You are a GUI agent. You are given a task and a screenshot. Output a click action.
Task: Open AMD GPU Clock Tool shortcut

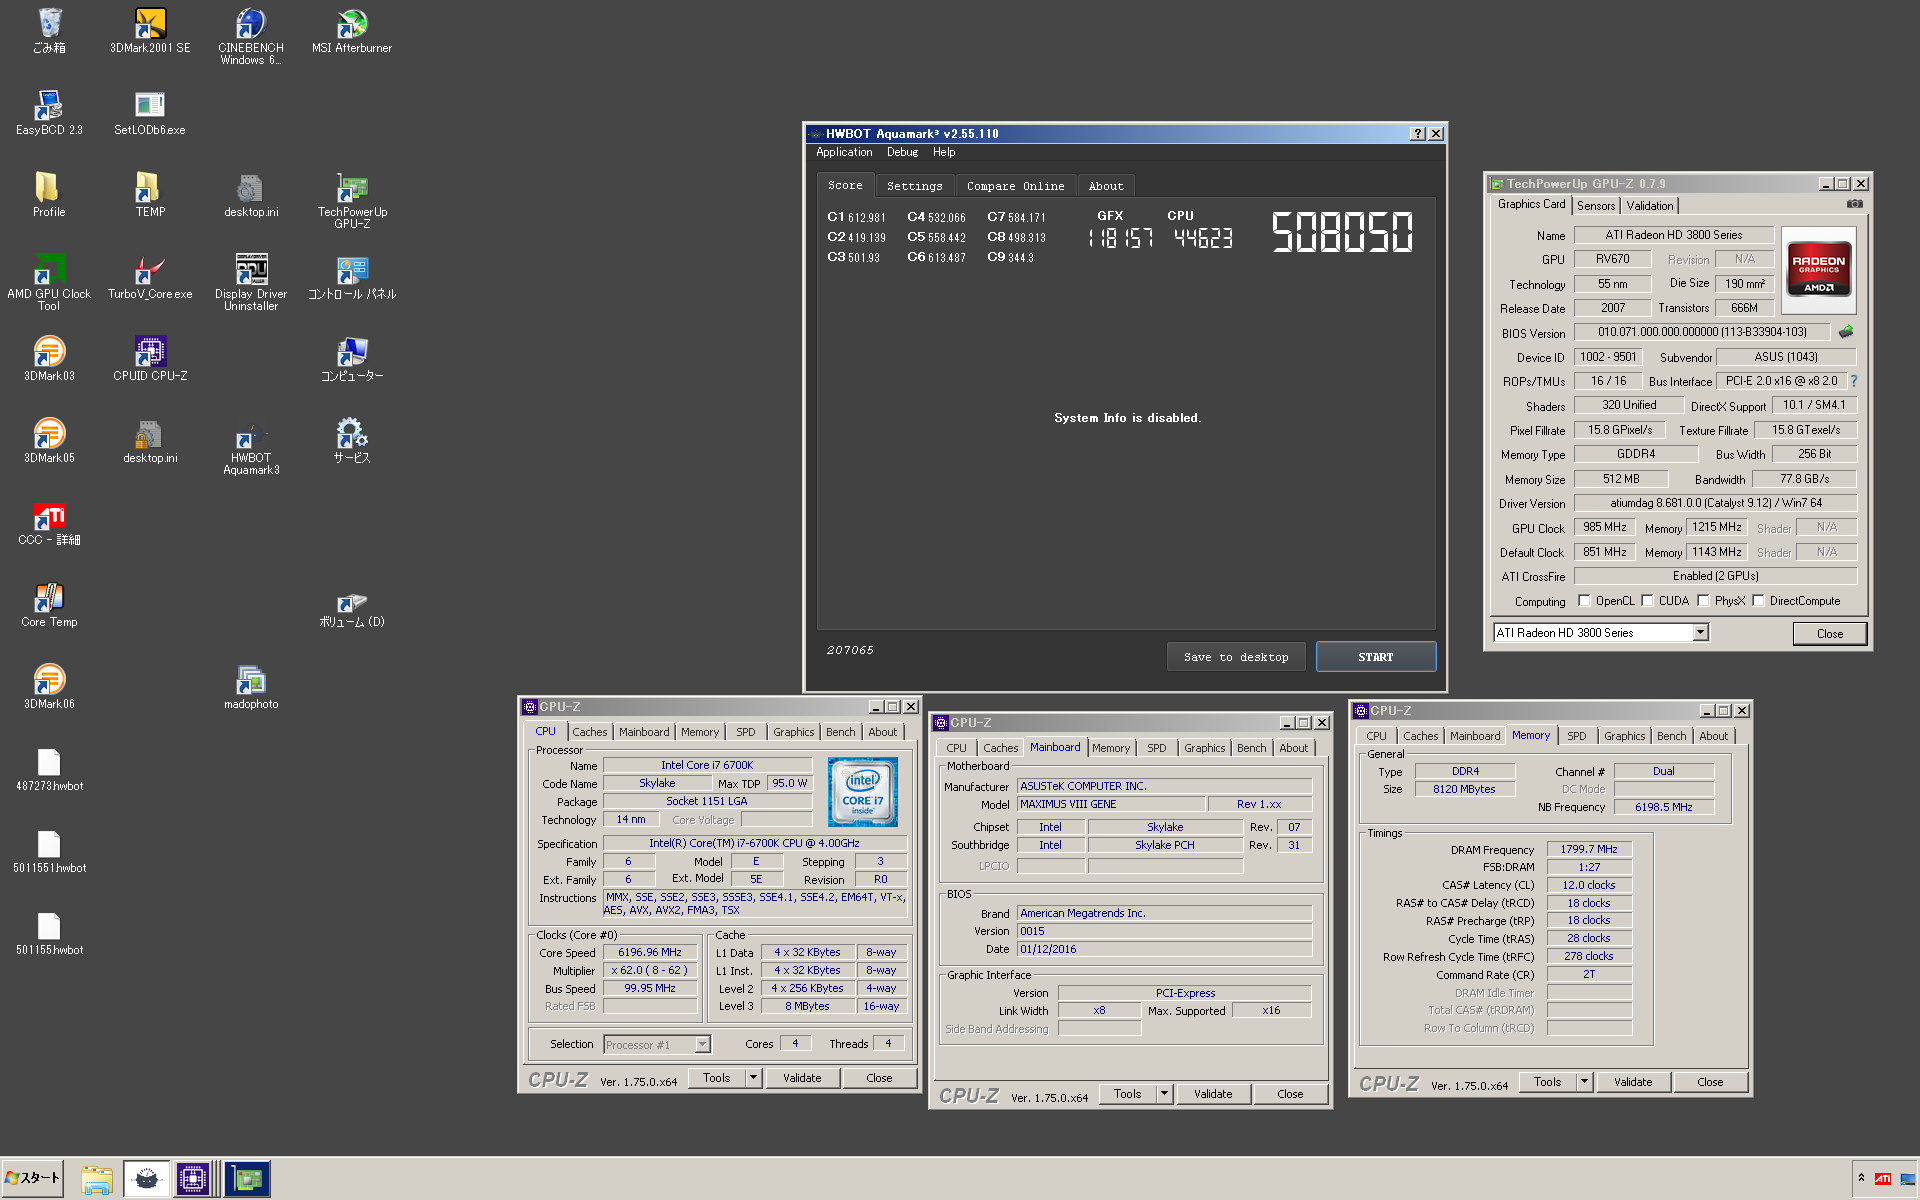coord(49,282)
